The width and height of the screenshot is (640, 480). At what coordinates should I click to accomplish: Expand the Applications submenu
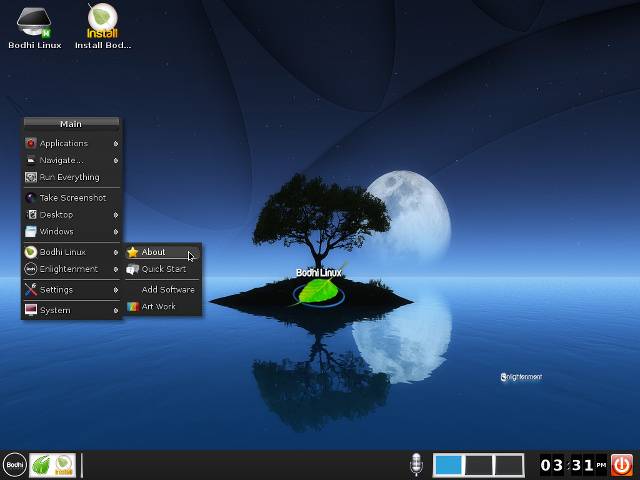(70, 143)
